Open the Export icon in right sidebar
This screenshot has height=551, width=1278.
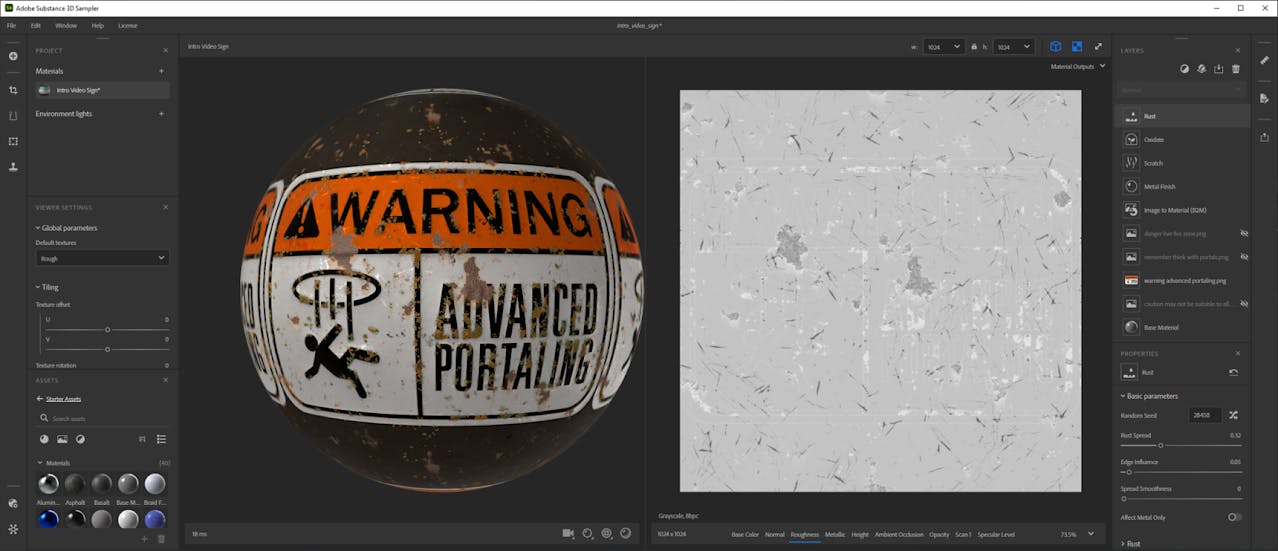[x=1265, y=137]
